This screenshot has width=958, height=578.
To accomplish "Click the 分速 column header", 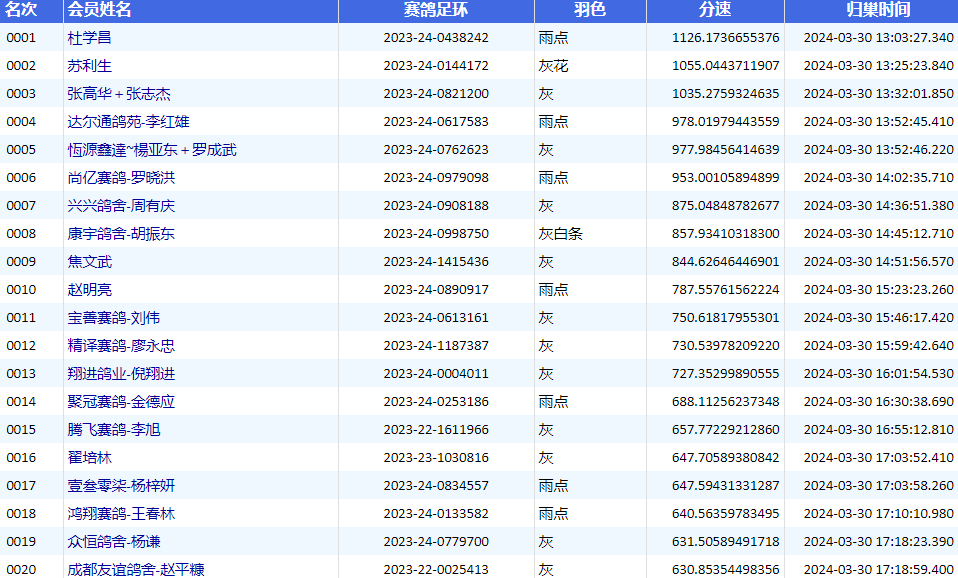I will pyautogui.click(x=715, y=10).
